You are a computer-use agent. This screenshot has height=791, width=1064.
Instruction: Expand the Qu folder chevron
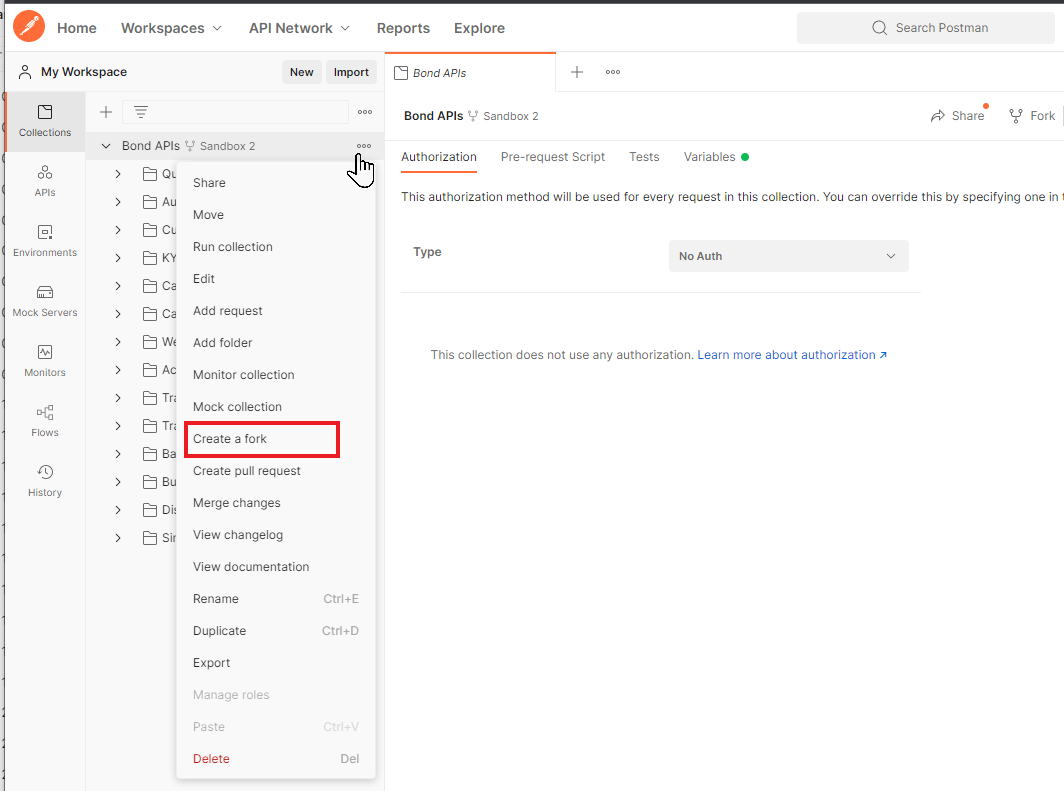point(118,174)
